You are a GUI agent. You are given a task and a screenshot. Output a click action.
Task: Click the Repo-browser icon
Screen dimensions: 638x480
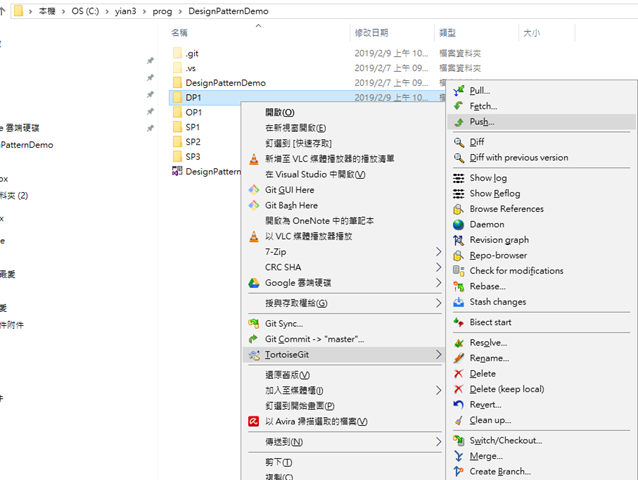(x=459, y=255)
